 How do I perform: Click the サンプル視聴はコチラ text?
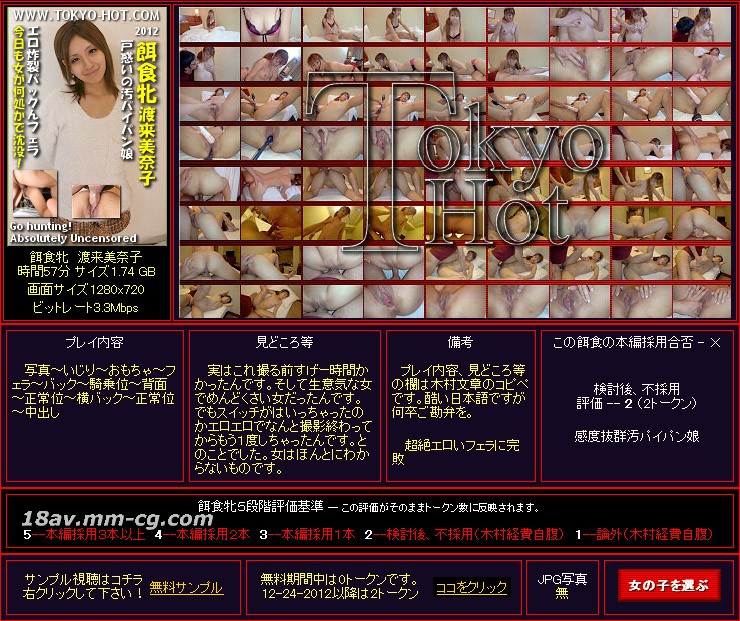pos(83,579)
